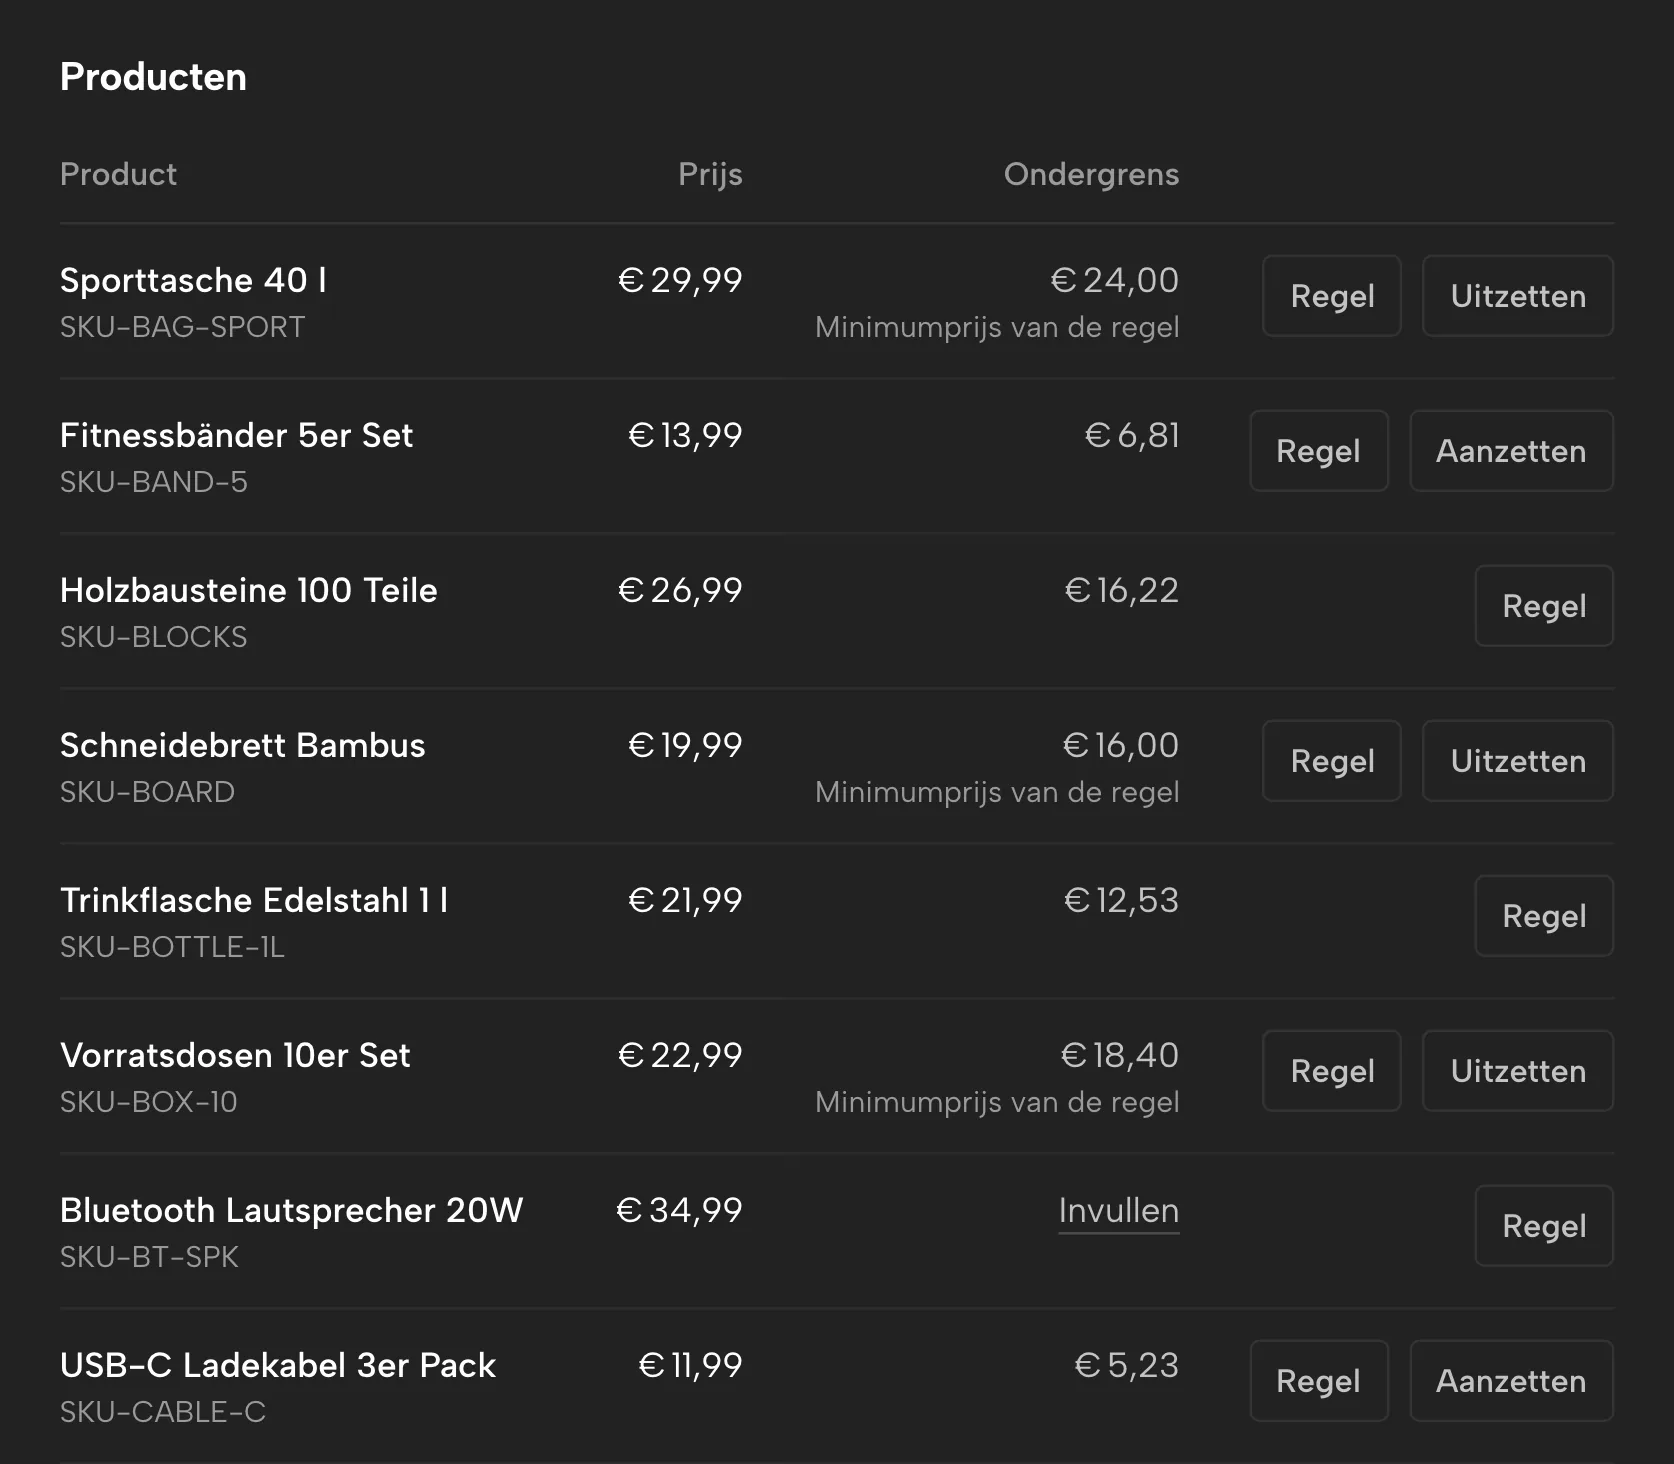This screenshot has height=1464, width=1674.
Task: Click Uitzetten for Sporttasche 40 l
Action: [1517, 296]
